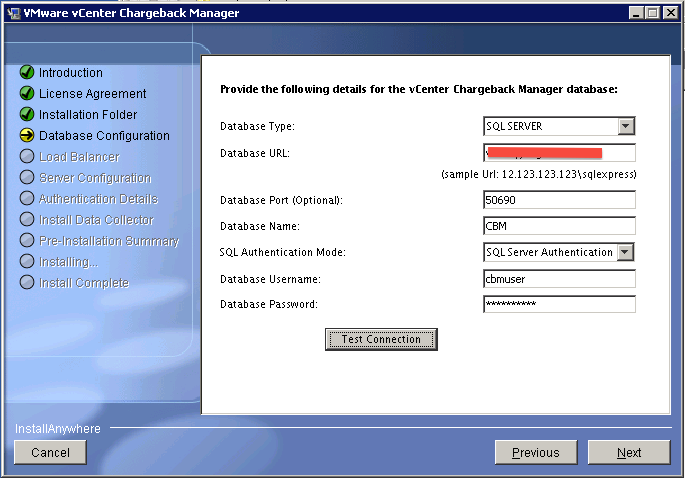Return using the Previous button
Screen dimensions: 685x478
pos(536,453)
